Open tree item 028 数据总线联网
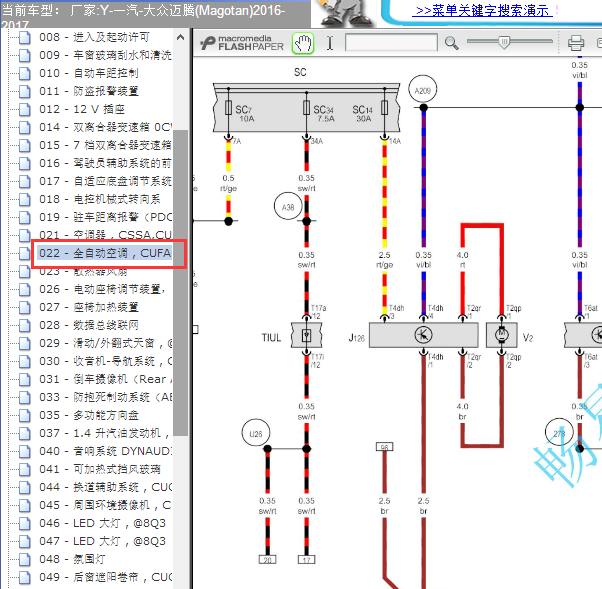Viewport: 602px width, 589px height. click(89, 325)
